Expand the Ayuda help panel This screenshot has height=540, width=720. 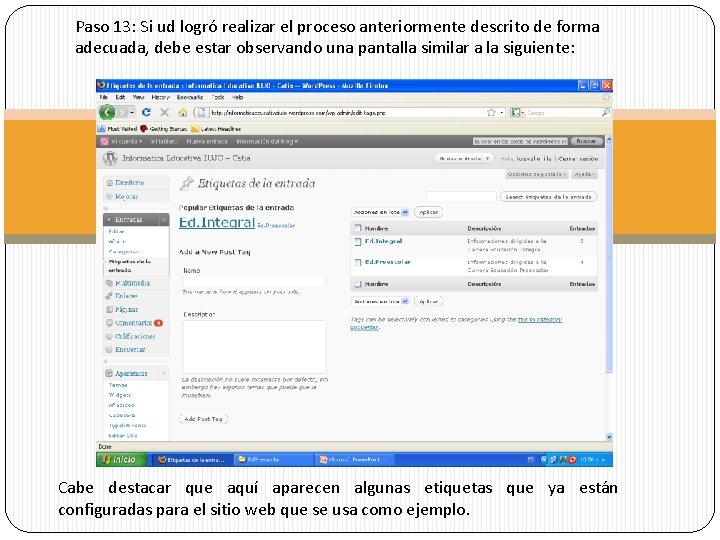click(x=585, y=174)
